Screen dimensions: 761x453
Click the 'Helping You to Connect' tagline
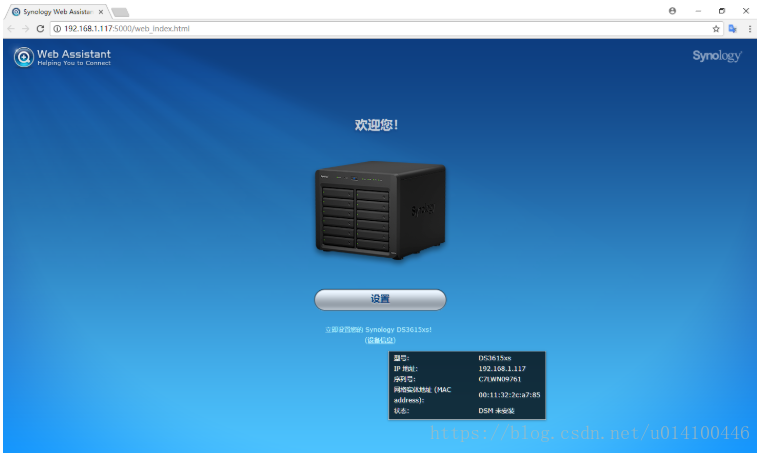74,63
